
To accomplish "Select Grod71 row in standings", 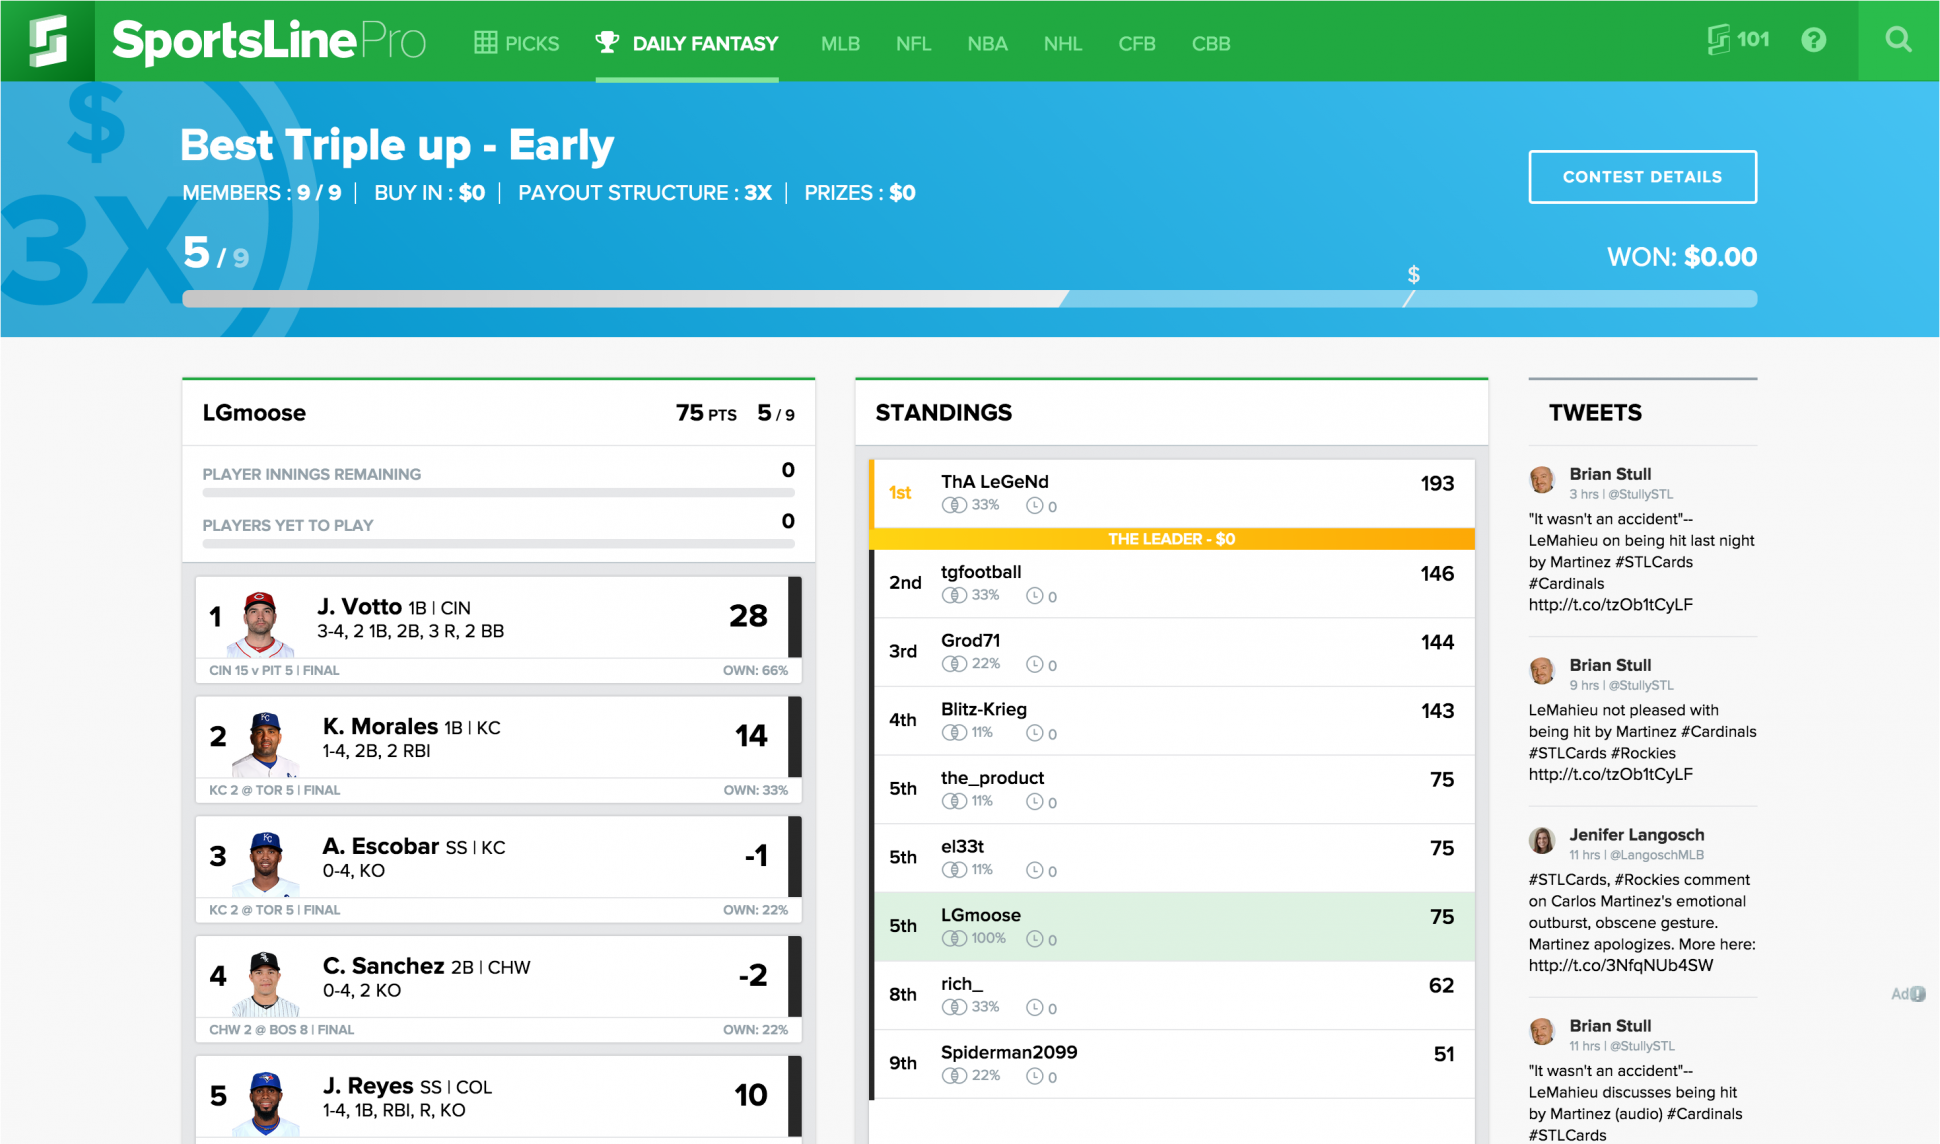I will pyautogui.click(x=1172, y=652).
